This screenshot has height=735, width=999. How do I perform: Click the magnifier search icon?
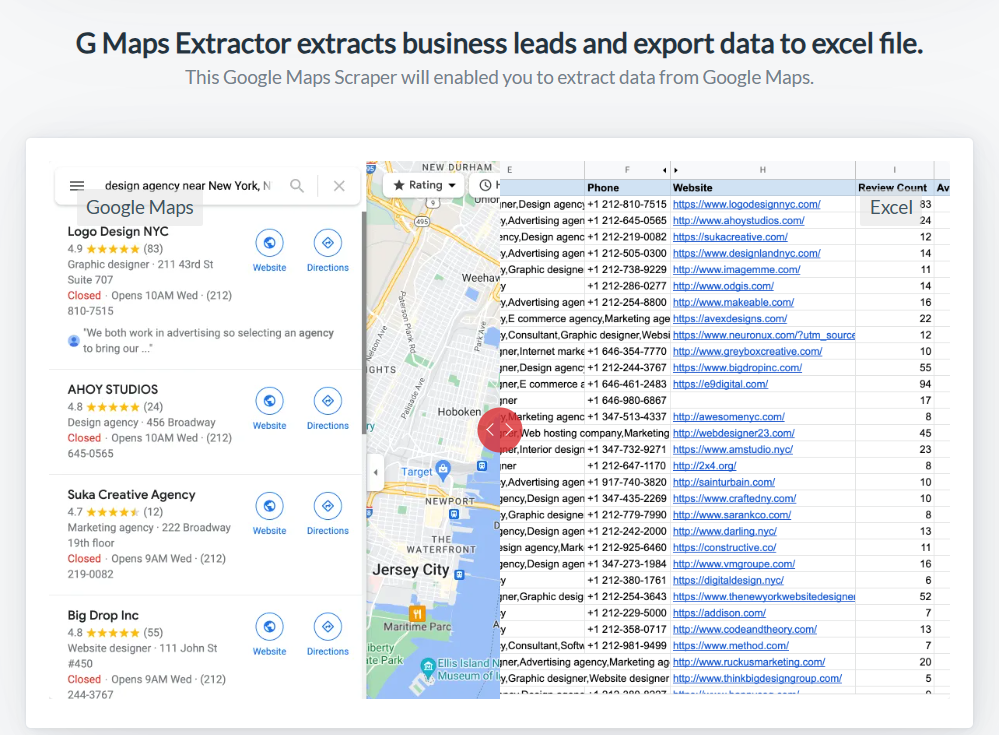coord(297,186)
